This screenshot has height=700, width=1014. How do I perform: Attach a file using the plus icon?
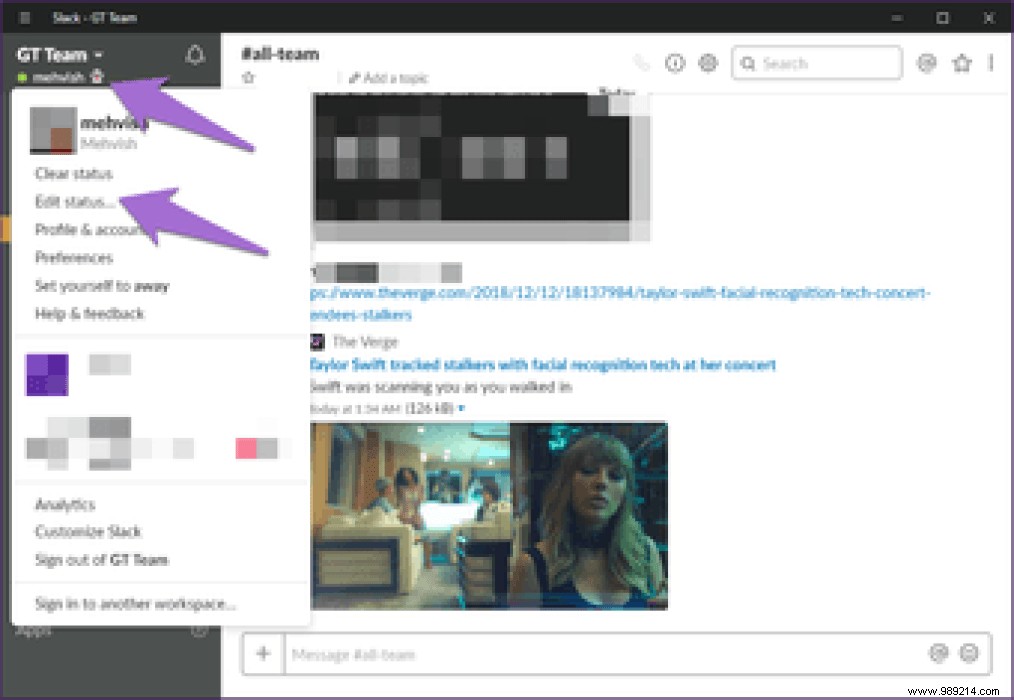[x=263, y=654]
